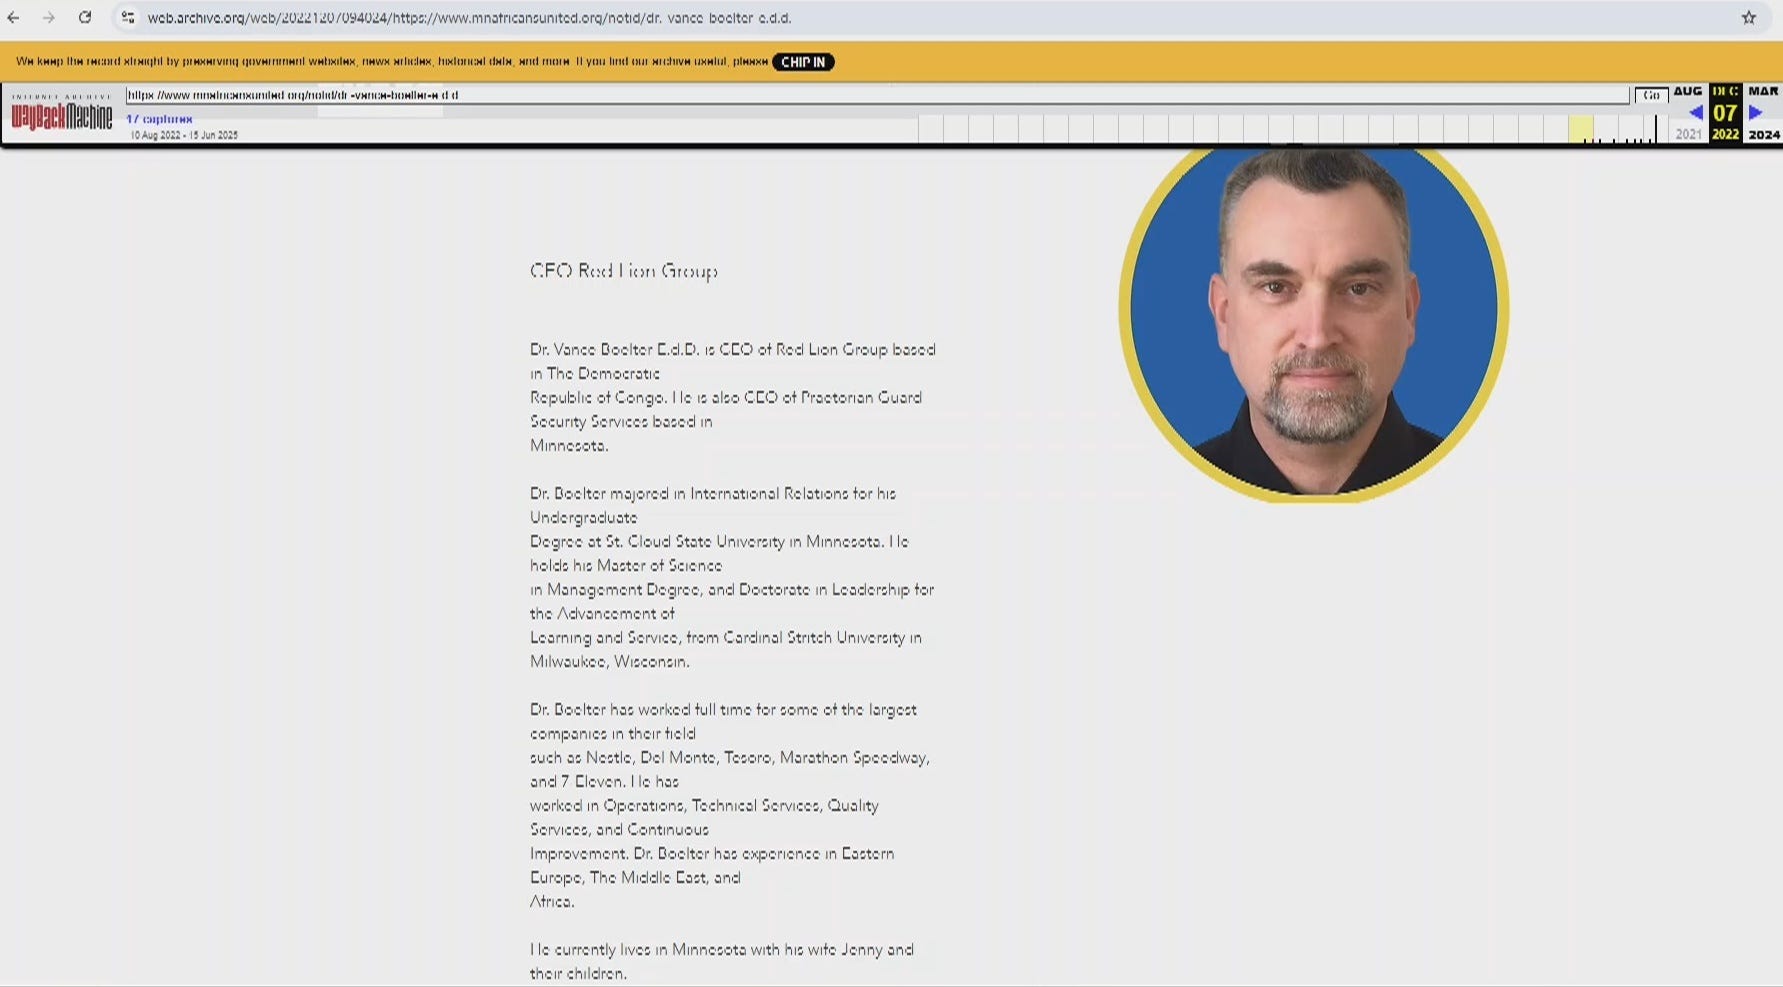Select AUG previous month capture

[x=1688, y=91]
